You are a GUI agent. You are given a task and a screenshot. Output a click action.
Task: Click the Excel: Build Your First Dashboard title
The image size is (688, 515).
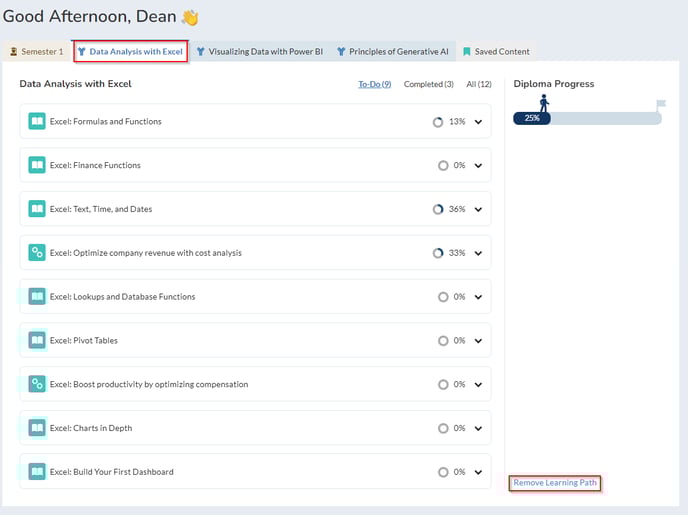[x=111, y=472]
